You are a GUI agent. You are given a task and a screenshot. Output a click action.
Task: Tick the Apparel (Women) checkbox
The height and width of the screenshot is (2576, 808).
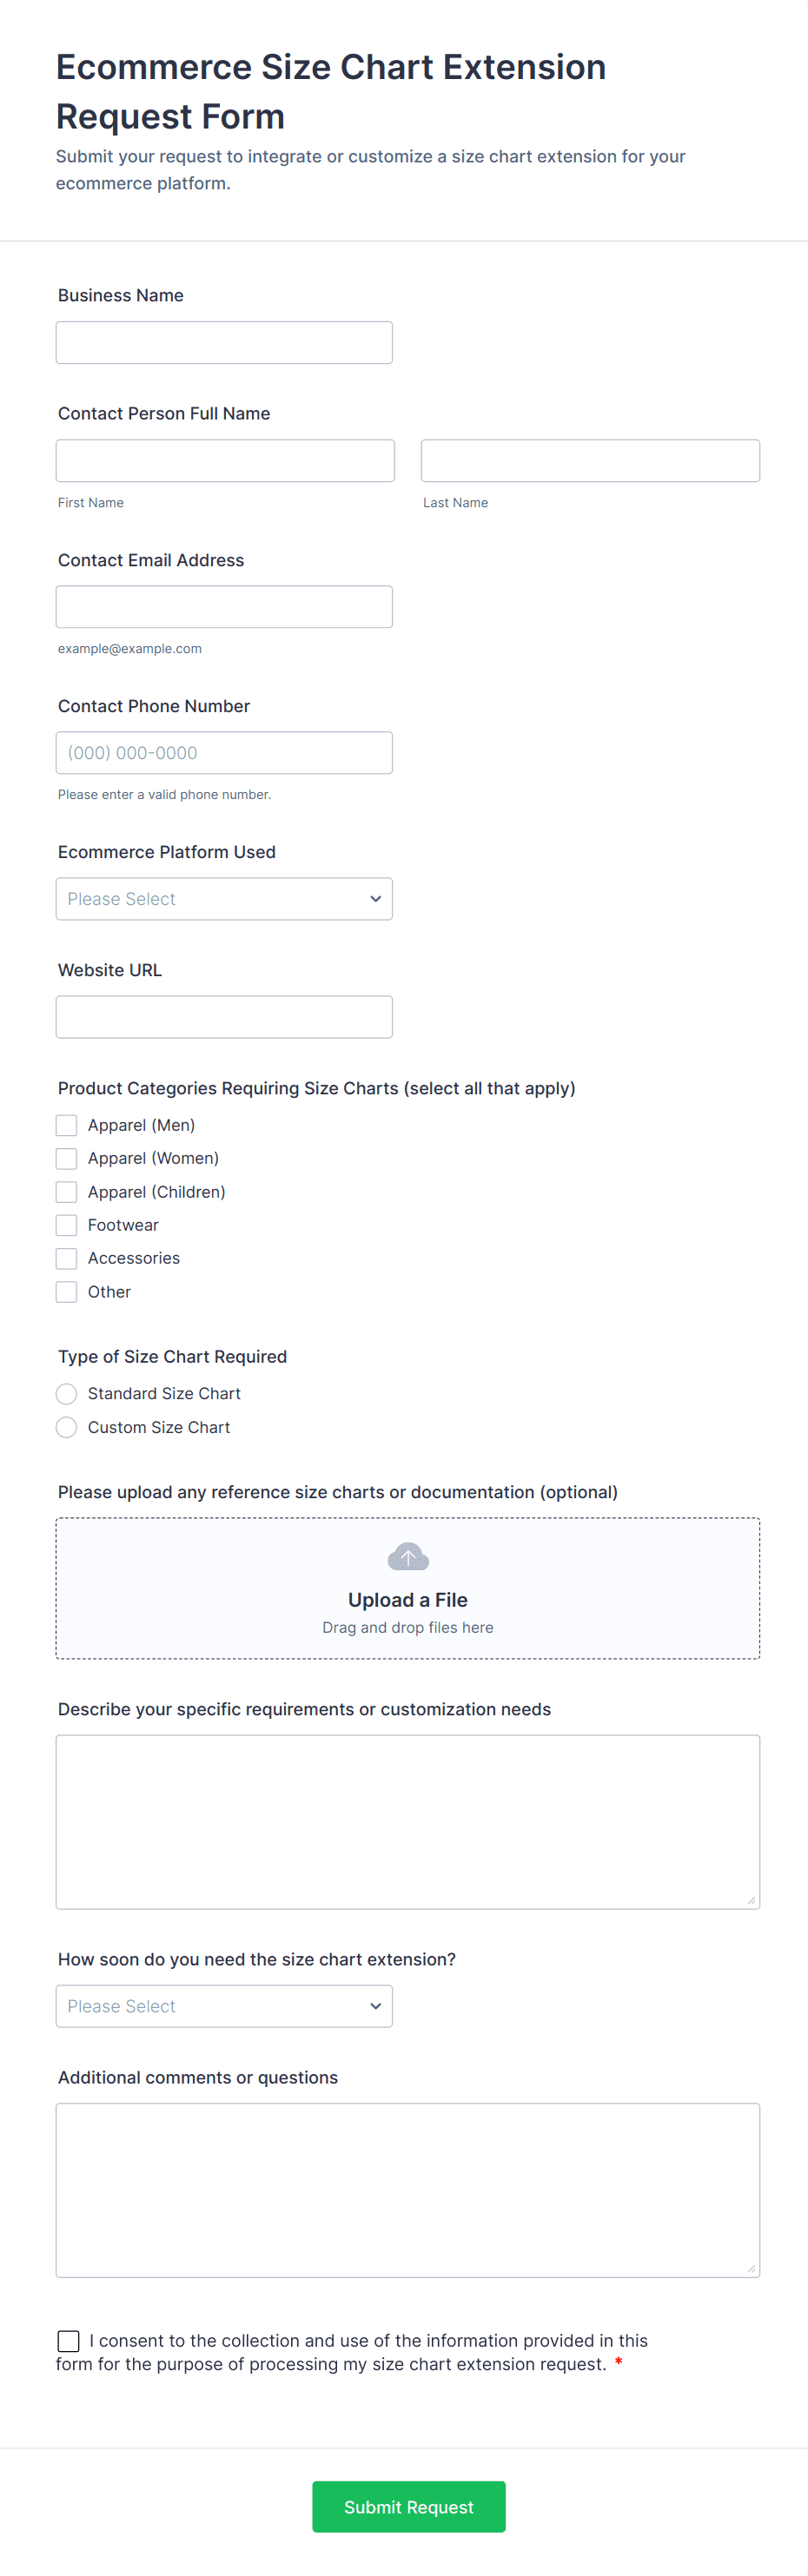point(67,1158)
